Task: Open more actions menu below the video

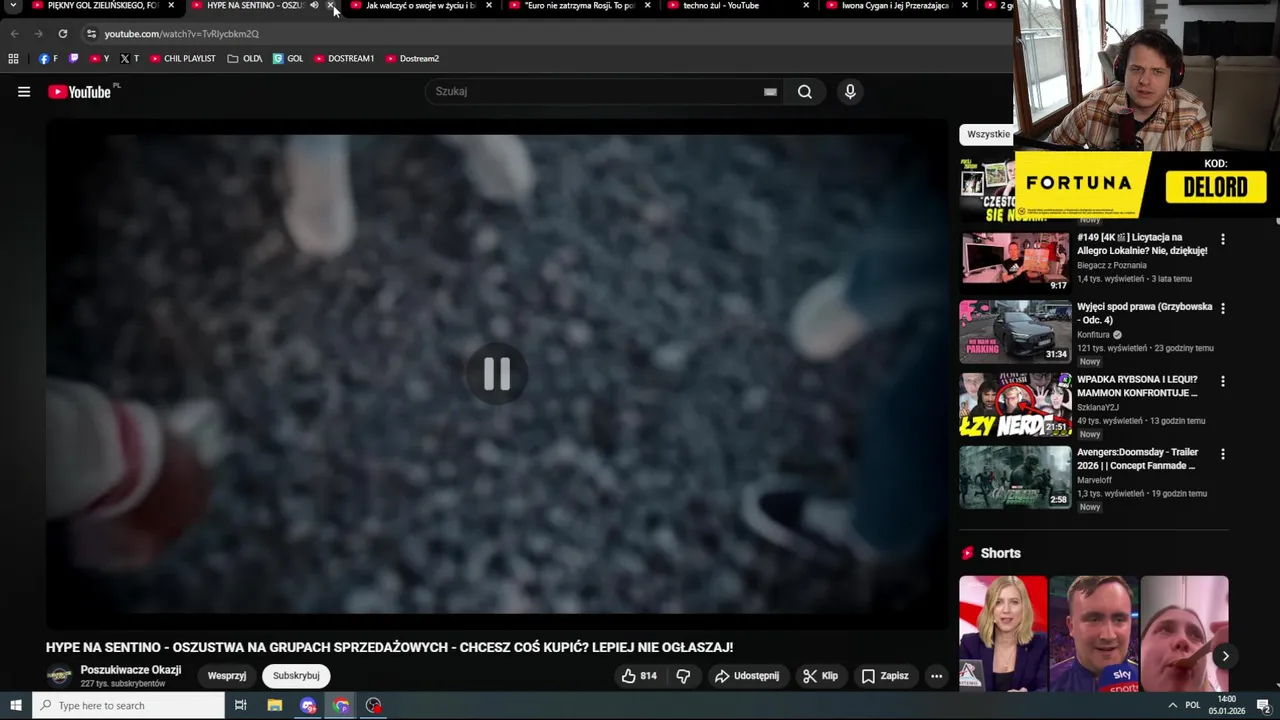Action: (936, 676)
